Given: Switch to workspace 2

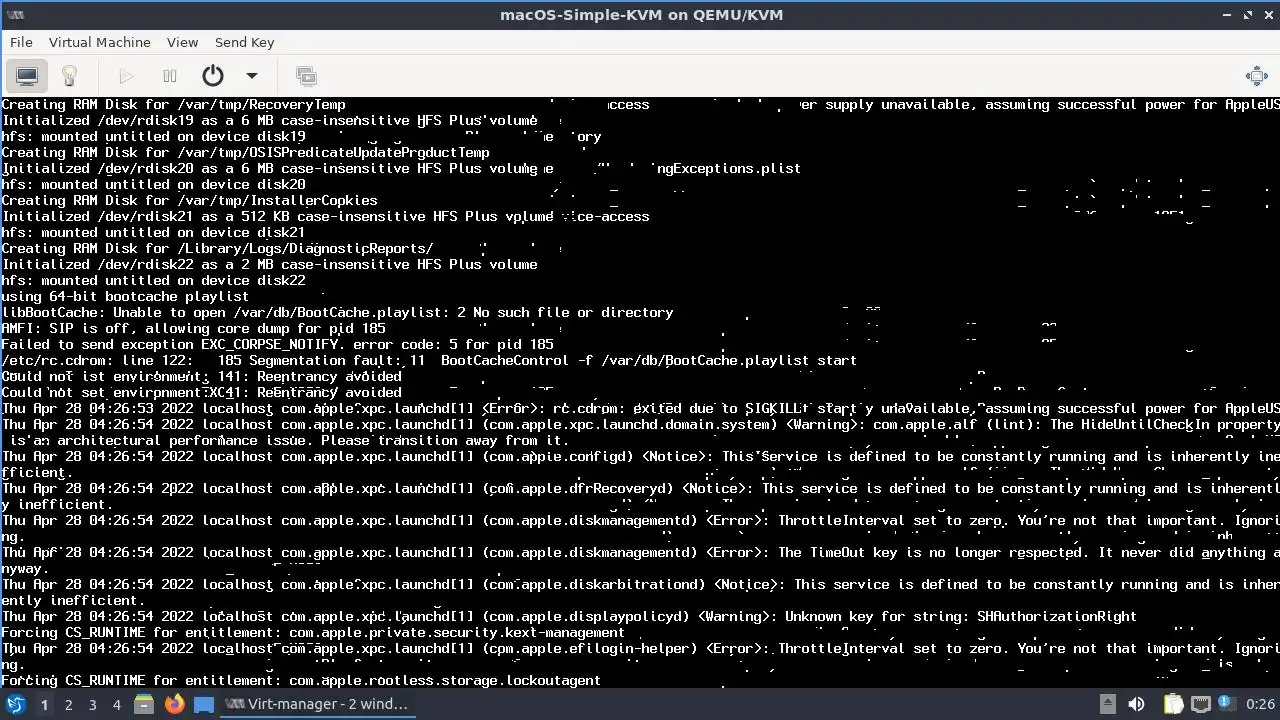Looking at the screenshot, I should (68, 704).
